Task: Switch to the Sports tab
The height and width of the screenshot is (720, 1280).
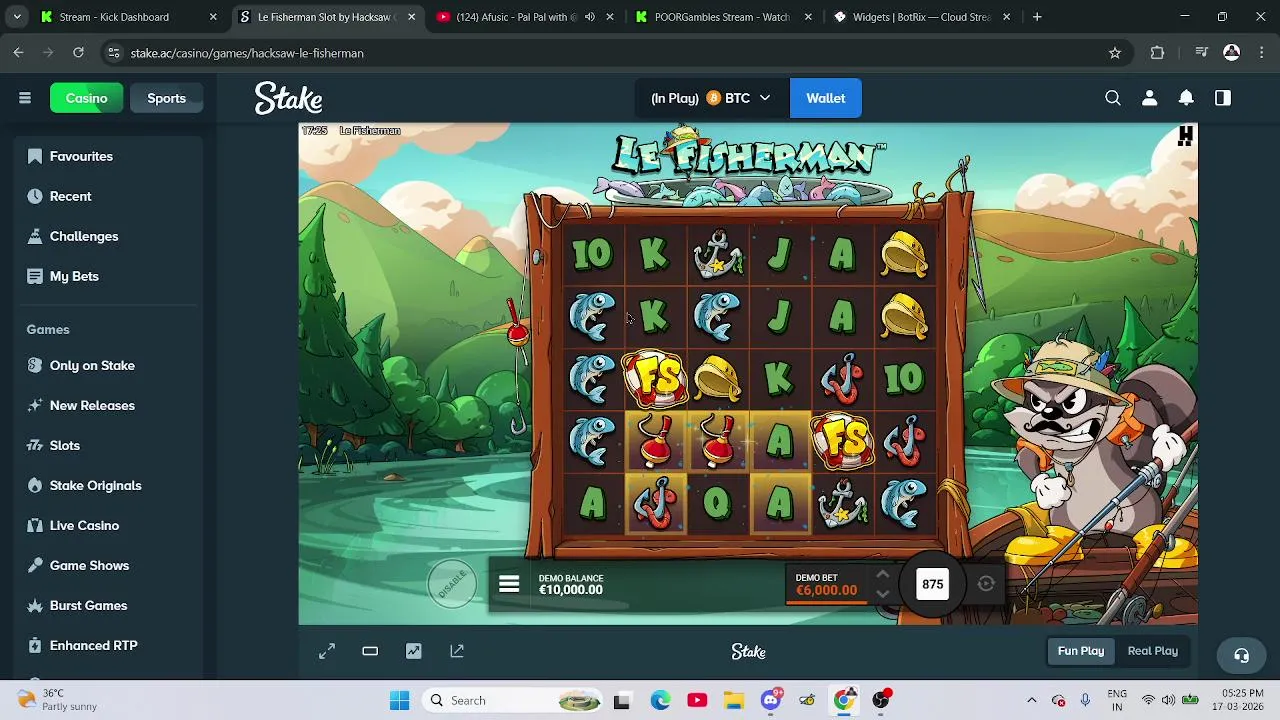Action: (x=166, y=98)
